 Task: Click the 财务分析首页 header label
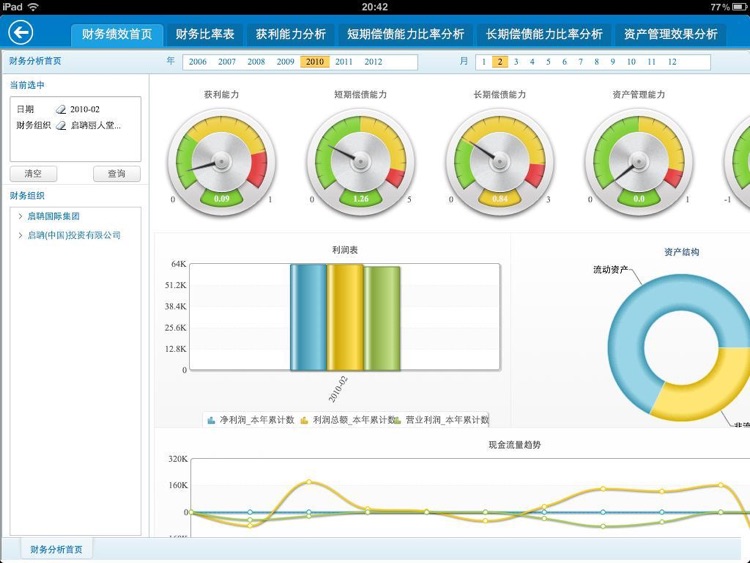click(x=35, y=61)
